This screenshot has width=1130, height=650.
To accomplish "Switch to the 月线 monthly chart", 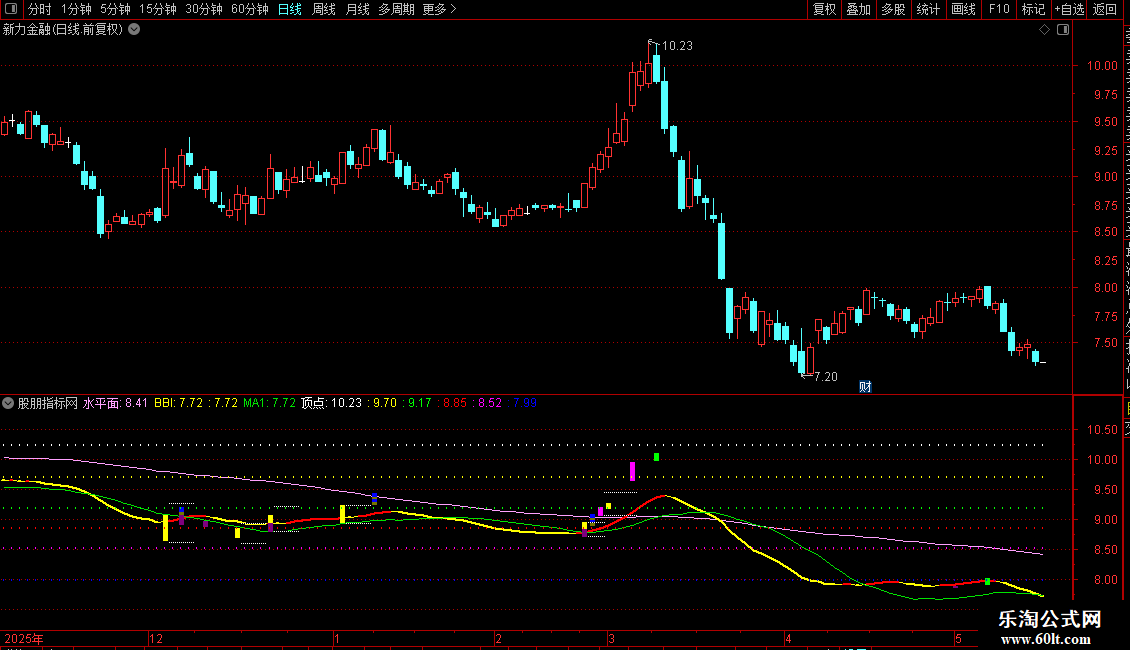I will (357, 9).
